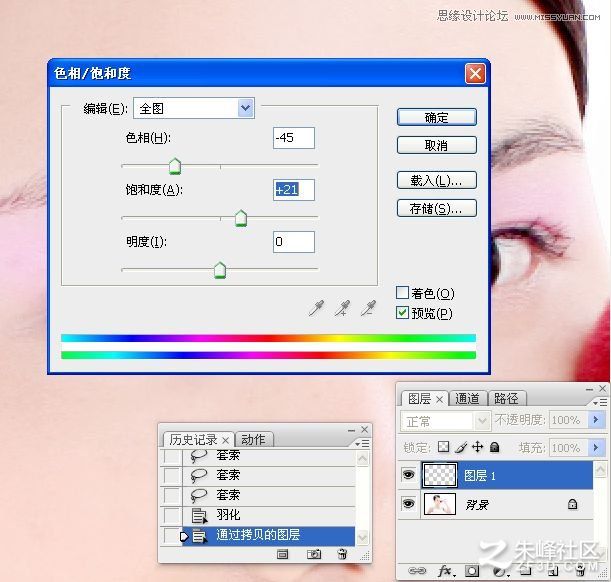Screen dimensions: 611x582
Task: Switch to the 通道 tab
Action: point(467,399)
